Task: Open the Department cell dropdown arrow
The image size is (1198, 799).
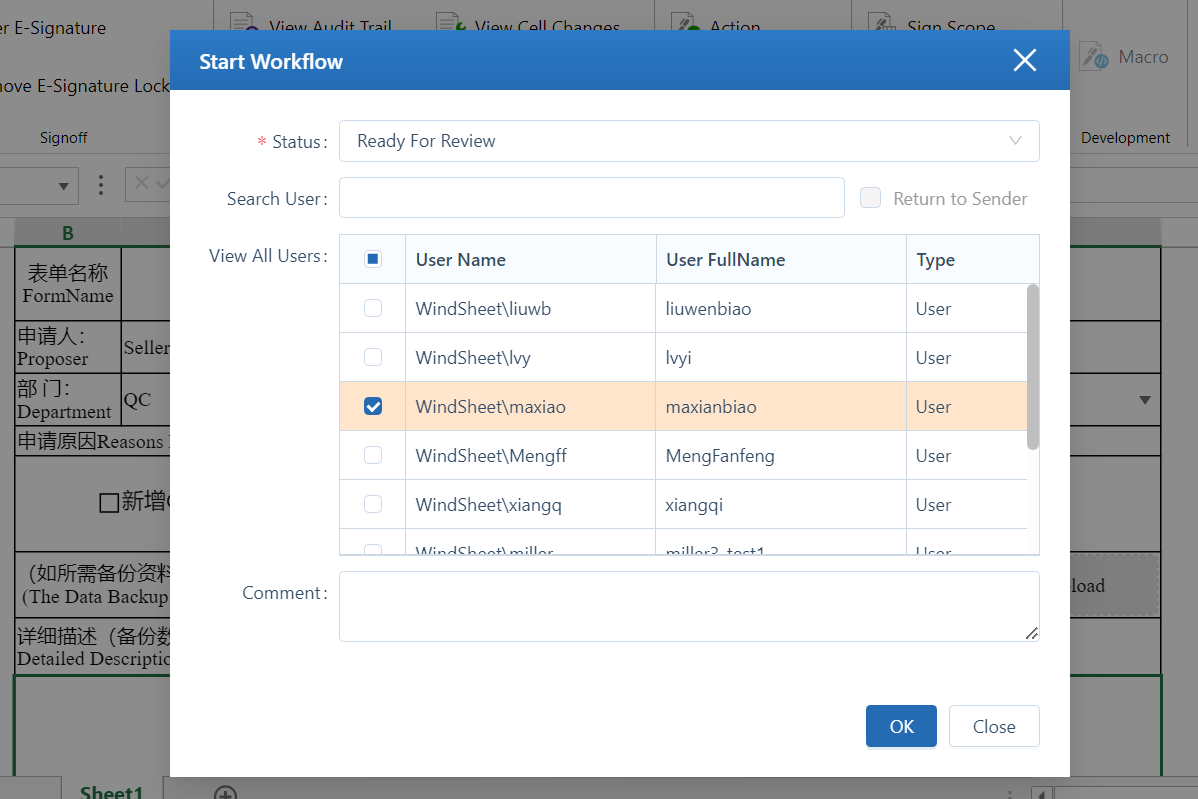Action: coord(1144,400)
